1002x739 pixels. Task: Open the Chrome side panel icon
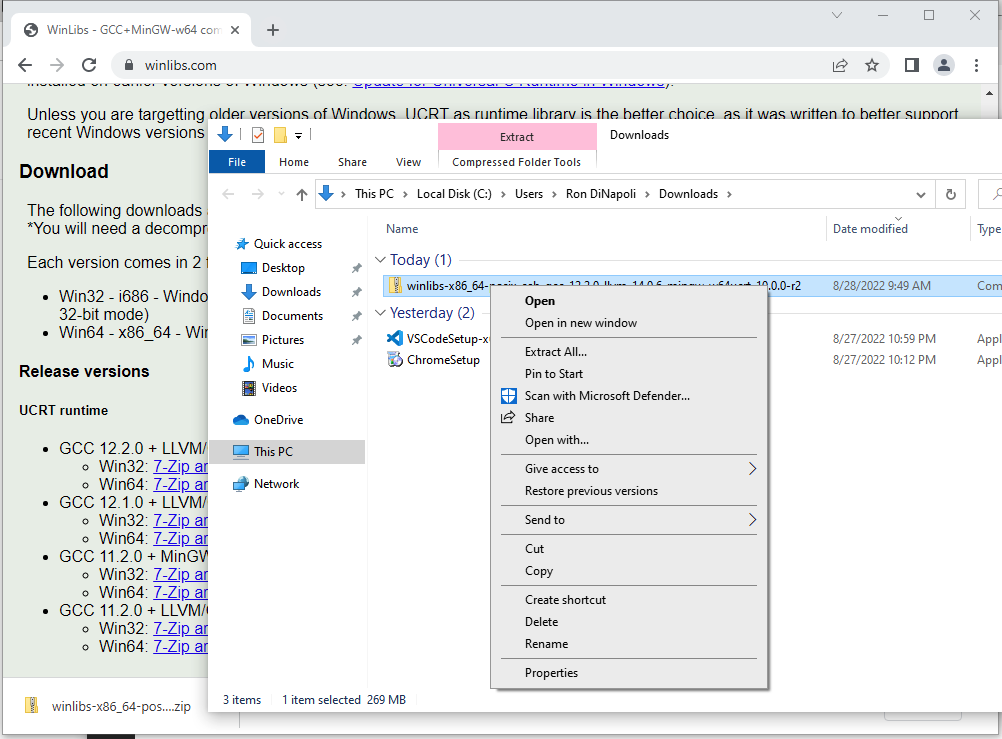[x=911, y=65]
